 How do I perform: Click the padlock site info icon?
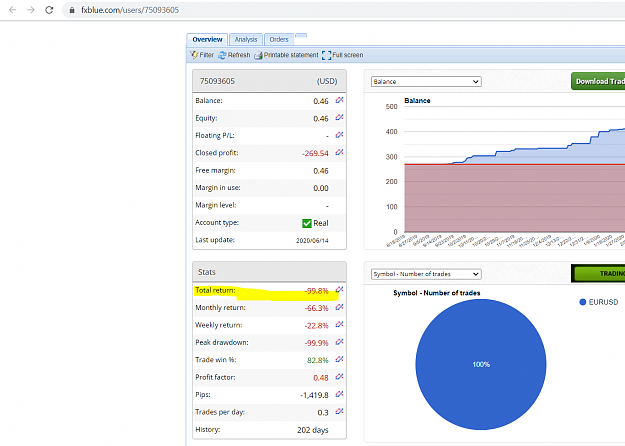[x=72, y=10]
